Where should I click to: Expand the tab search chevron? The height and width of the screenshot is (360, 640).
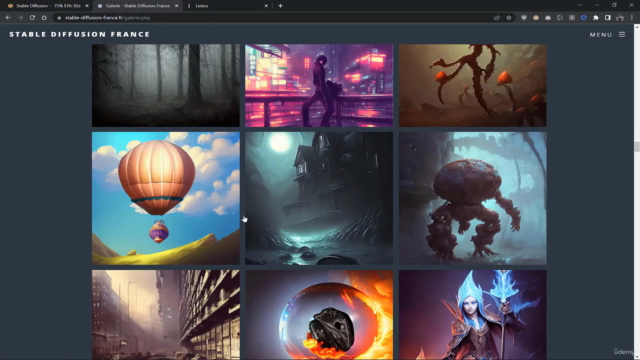click(580, 5)
